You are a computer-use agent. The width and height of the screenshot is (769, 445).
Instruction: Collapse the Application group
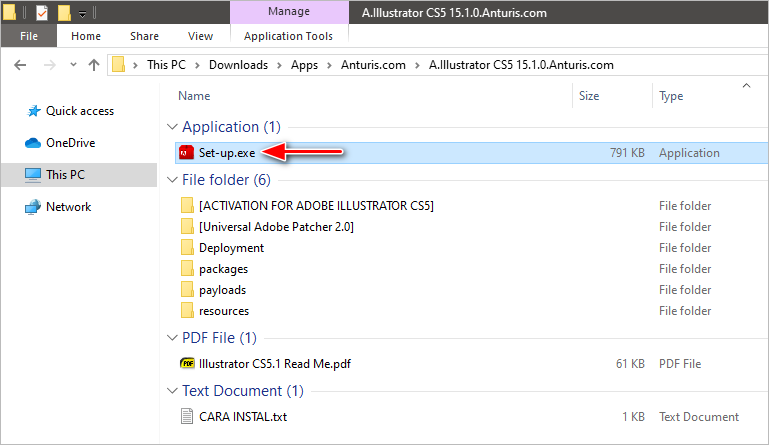click(170, 128)
